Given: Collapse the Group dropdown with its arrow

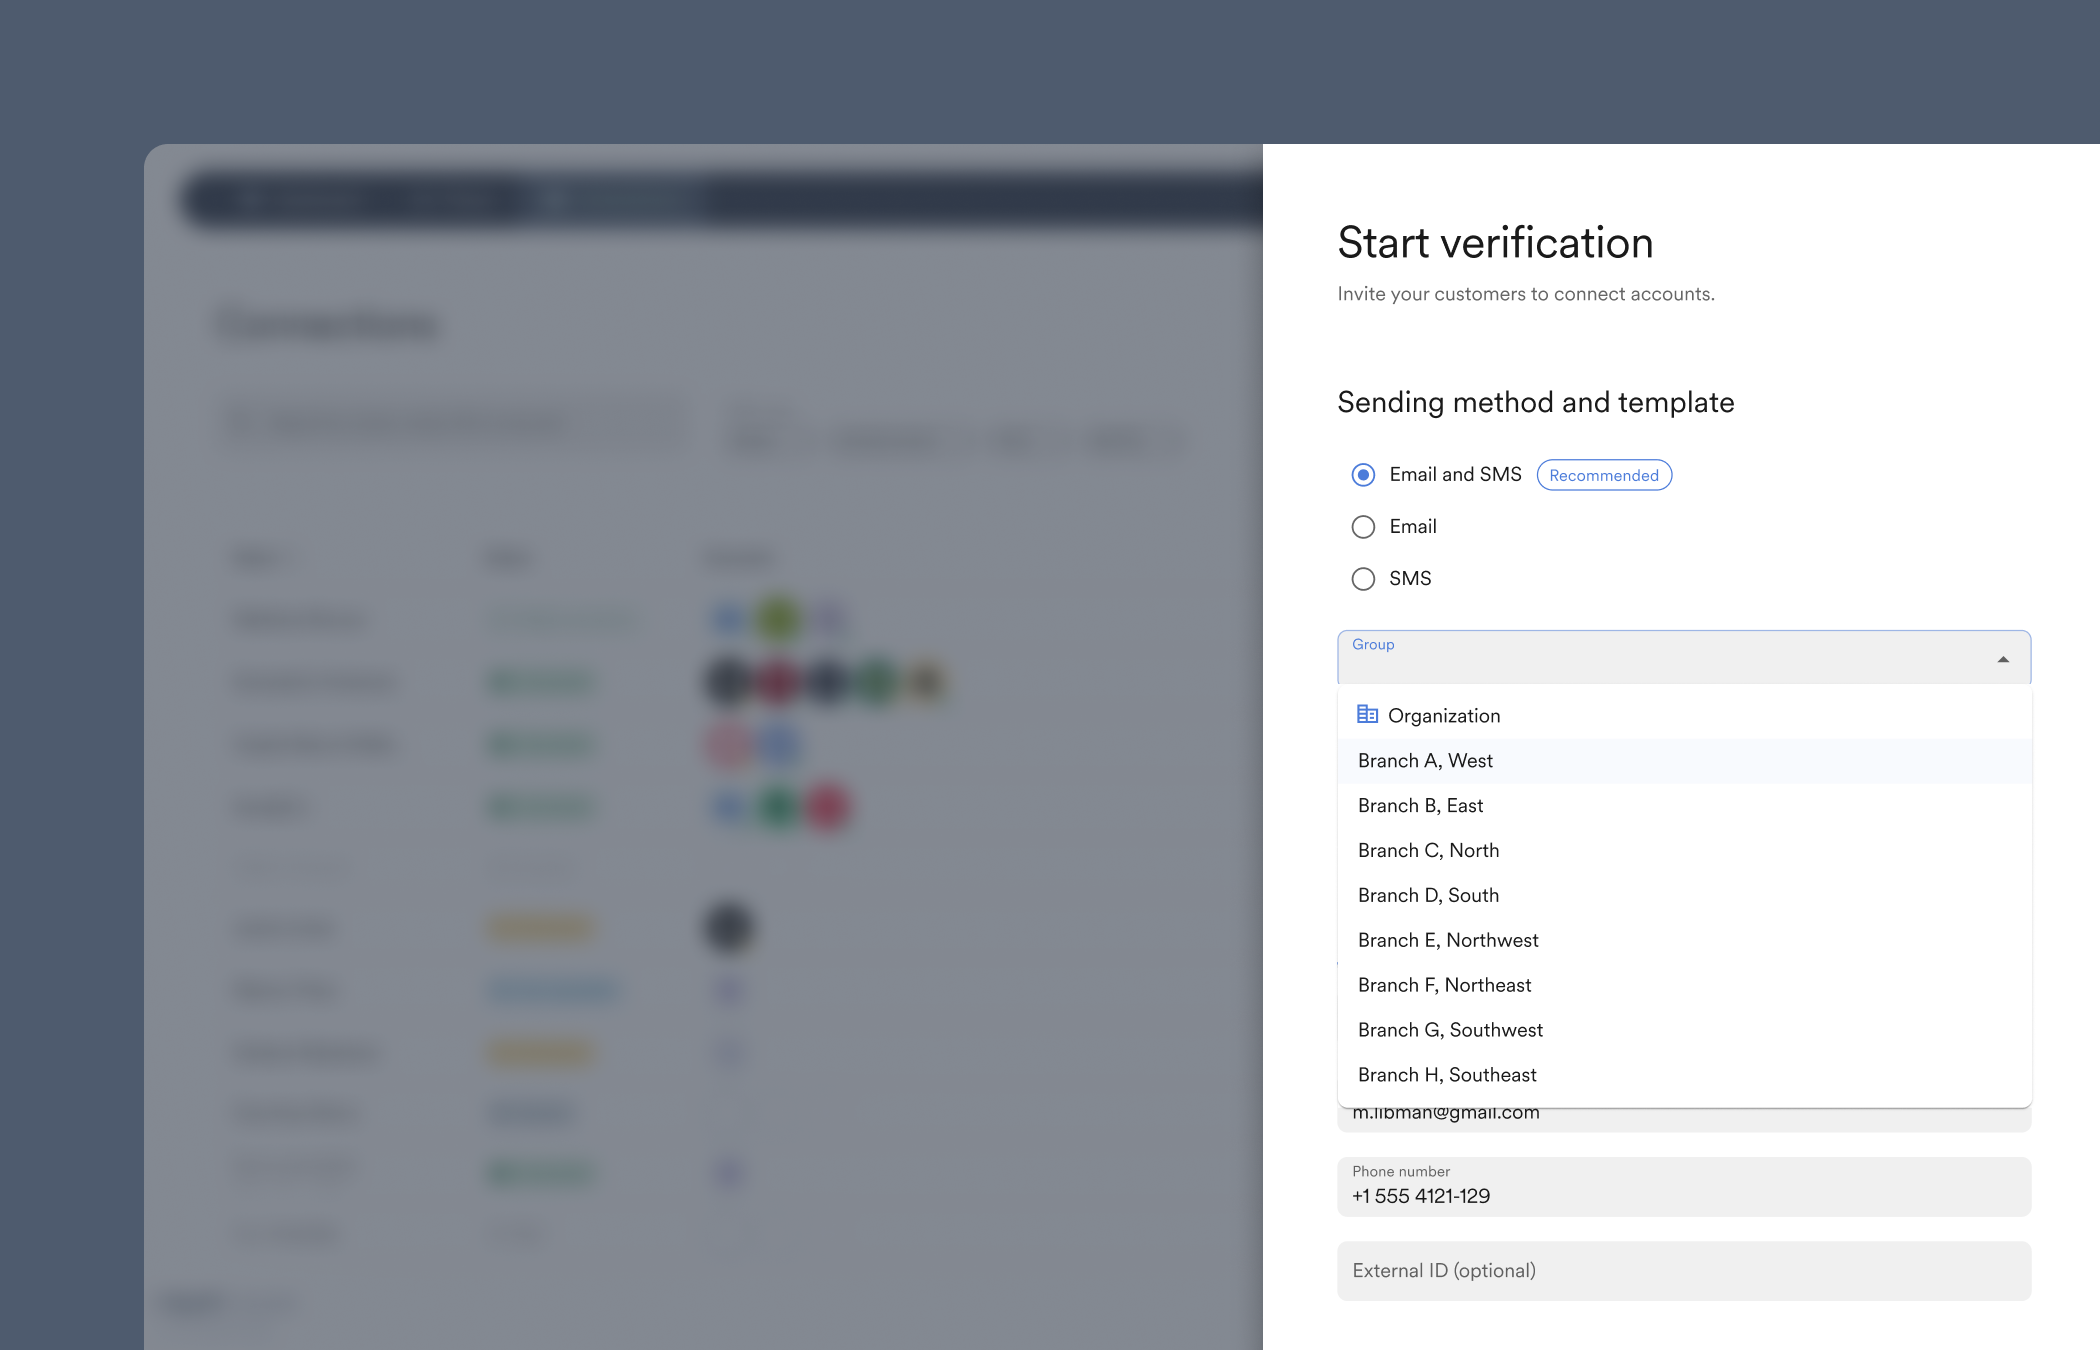Looking at the screenshot, I should 2002,659.
